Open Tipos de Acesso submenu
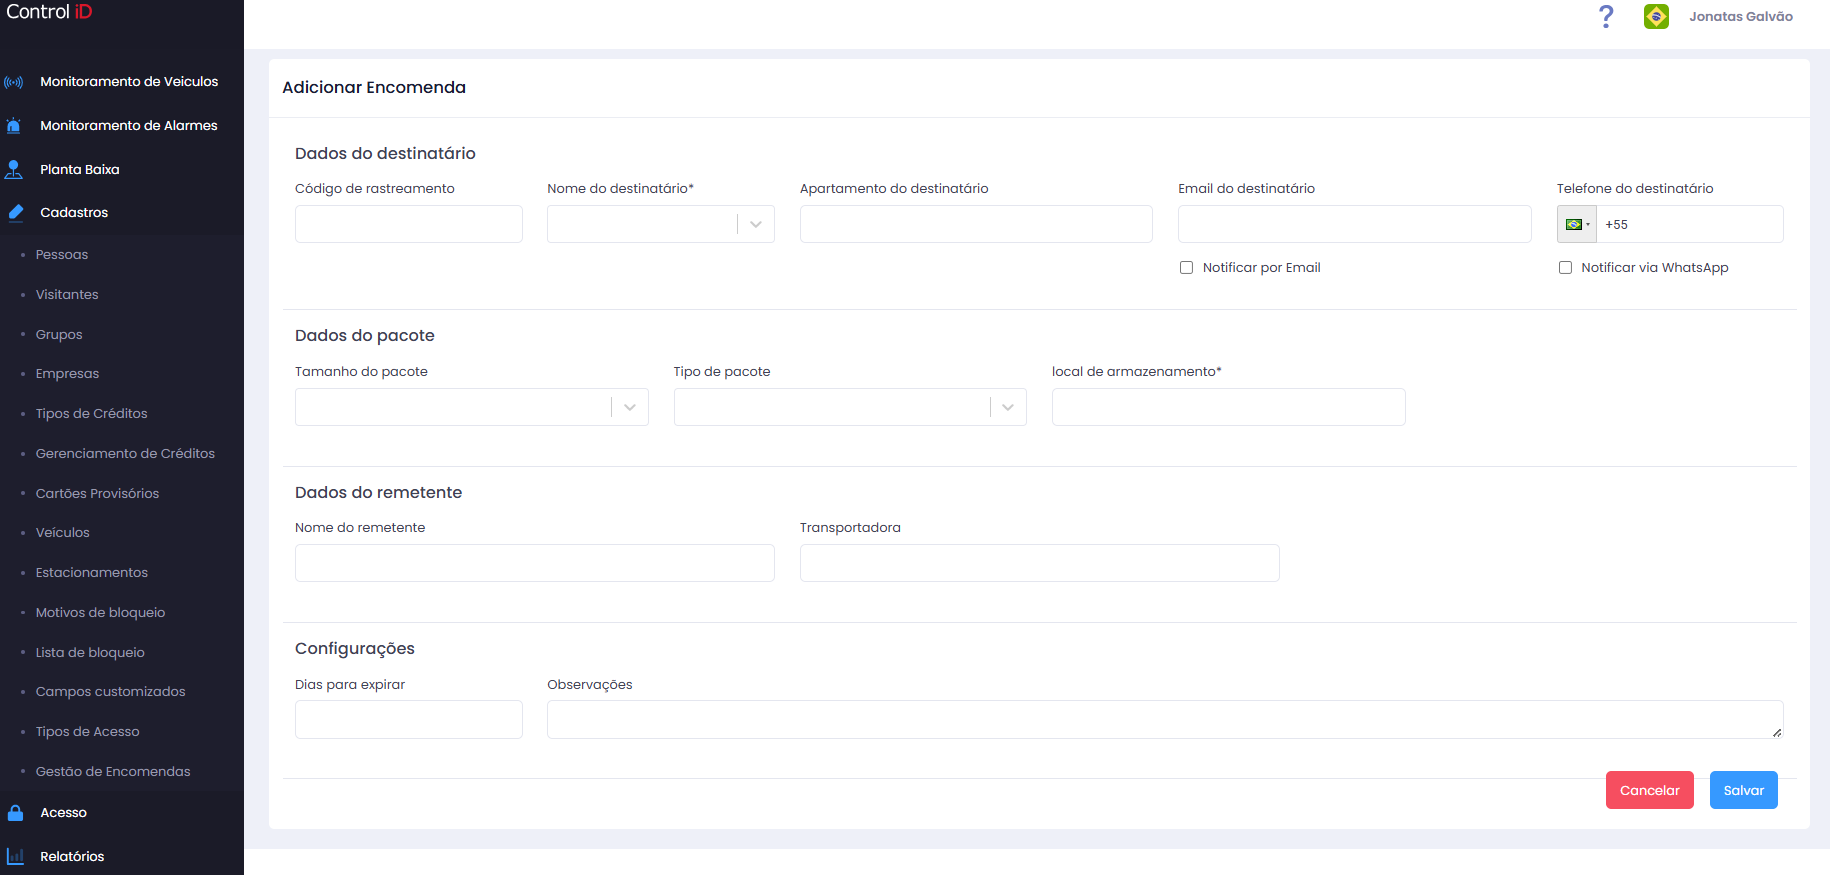The height and width of the screenshot is (875, 1830). click(87, 732)
